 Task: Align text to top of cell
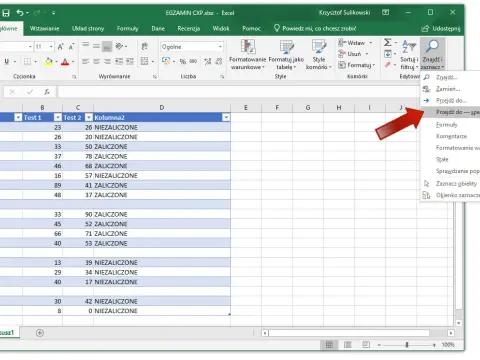point(86,45)
